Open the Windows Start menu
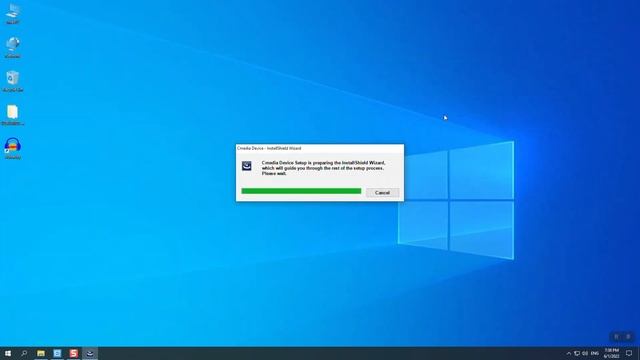 [8, 353]
